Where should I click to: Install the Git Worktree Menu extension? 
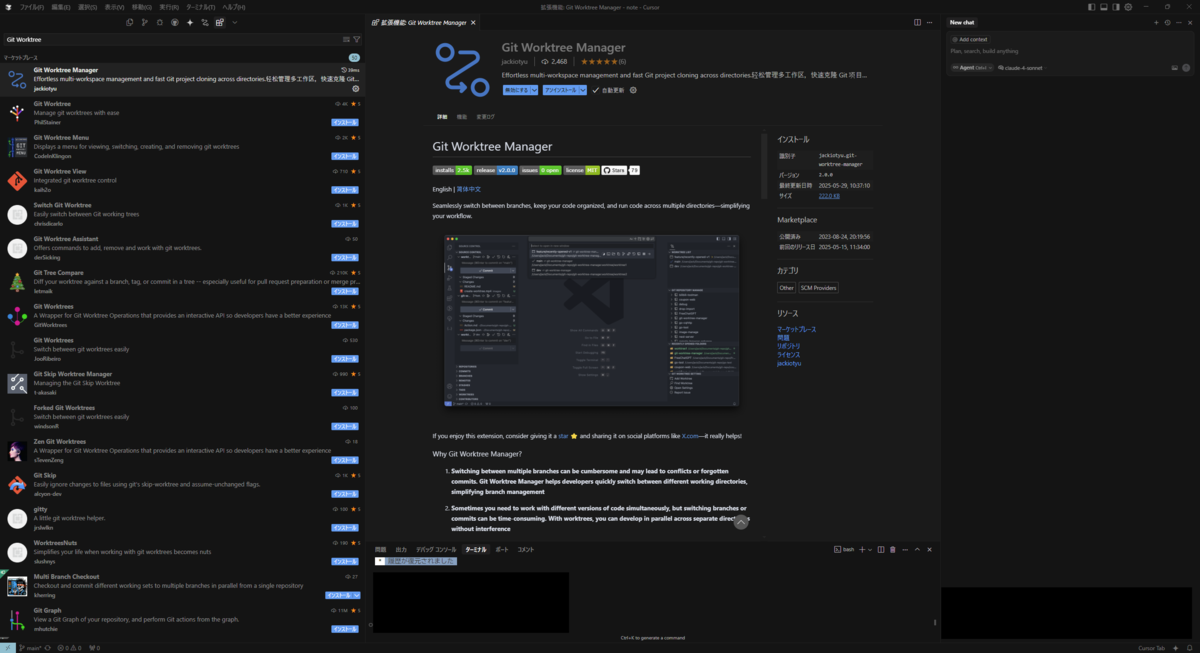[x=345, y=156]
